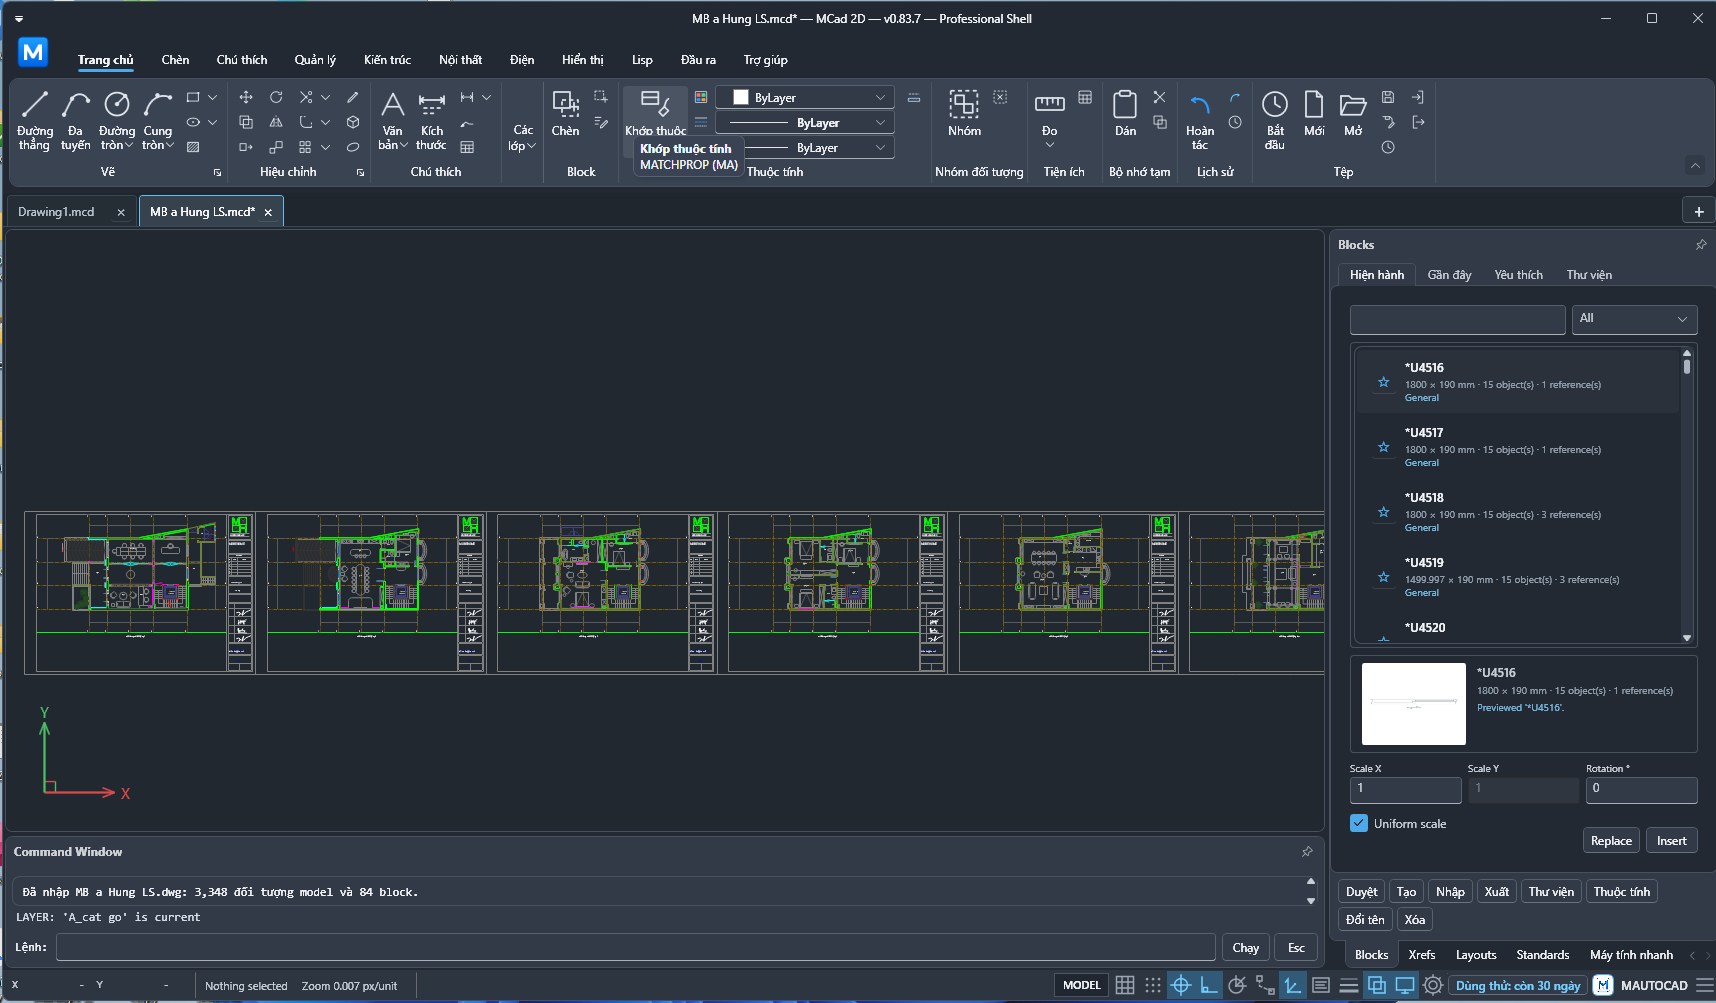This screenshot has height=1003, width=1716.
Task: Open the linetype ByLayer dropdown, middle row
Action: point(805,122)
